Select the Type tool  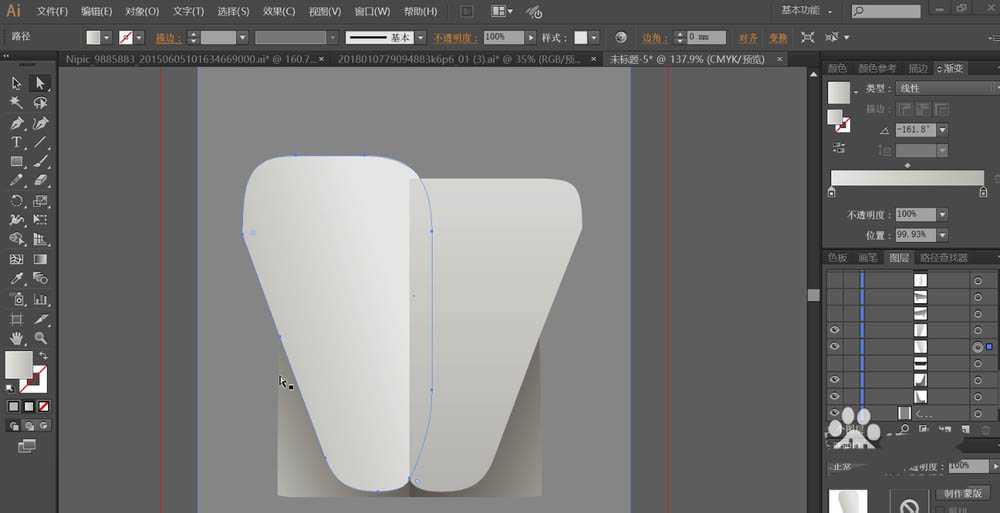coord(17,143)
